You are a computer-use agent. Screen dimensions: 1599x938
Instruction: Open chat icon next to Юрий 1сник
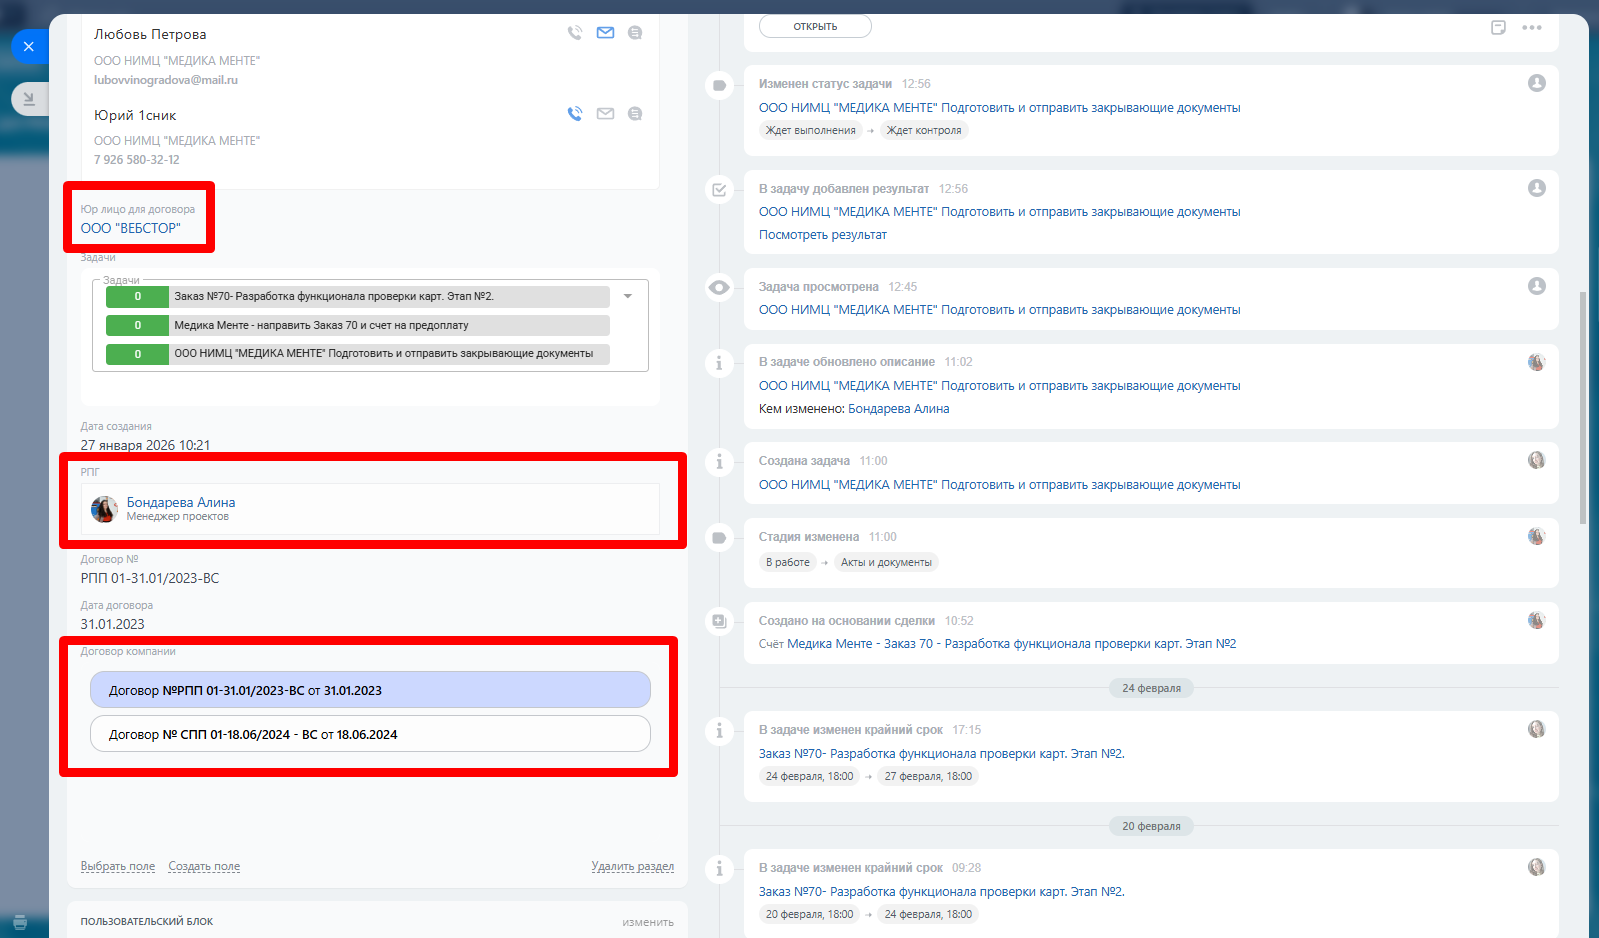pos(635,114)
